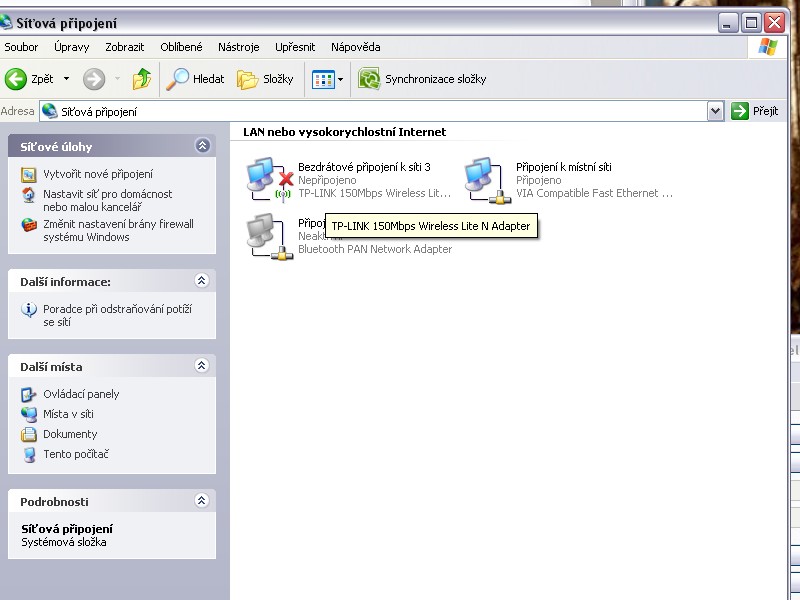Click Změnit nastavení brány firewall link
Image resolution: width=800 pixels, height=600 pixels.
118,231
